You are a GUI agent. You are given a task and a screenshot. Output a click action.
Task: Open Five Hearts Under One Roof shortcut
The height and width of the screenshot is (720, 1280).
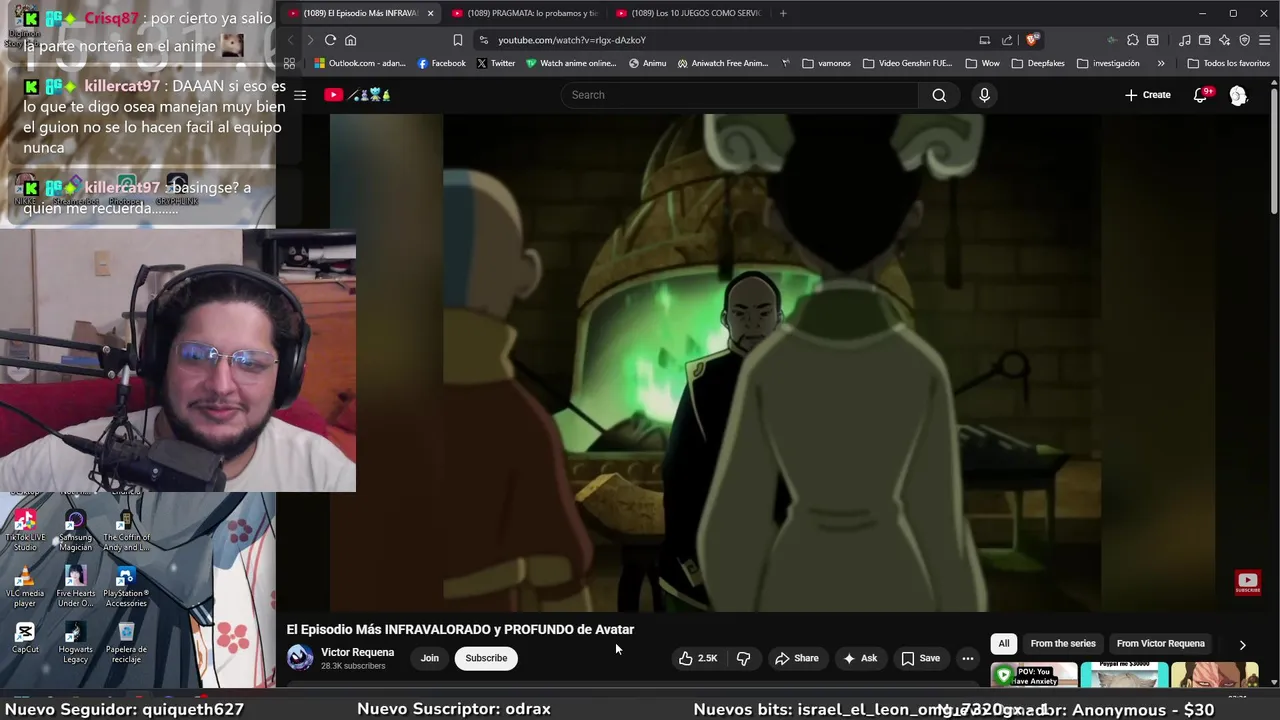(x=75, y=587)
